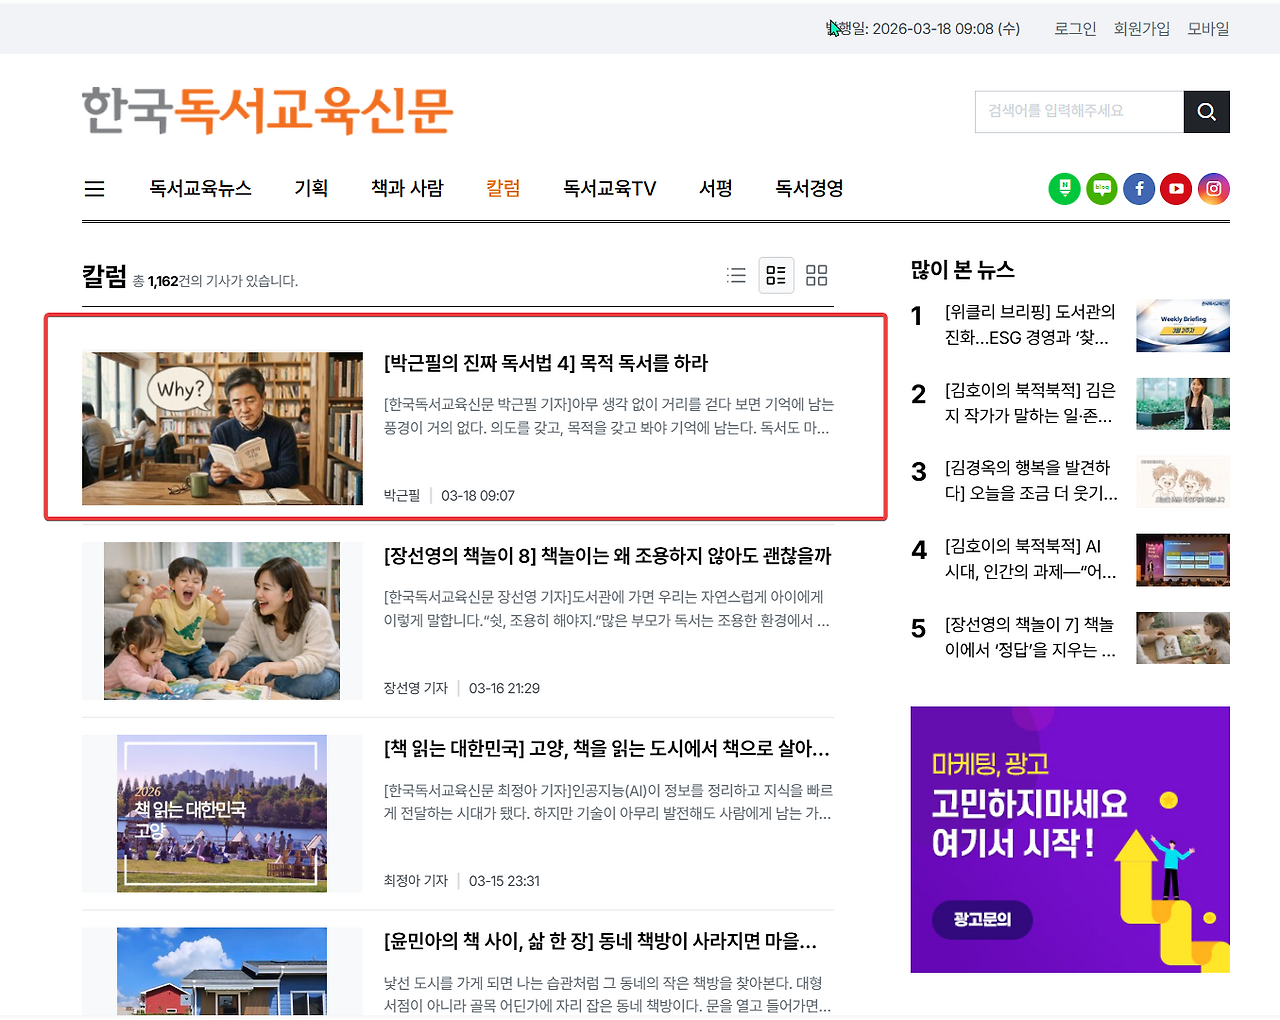Open thumbnail beside '[장선영의 책놀이 7]'

[x=1183, y=638]
